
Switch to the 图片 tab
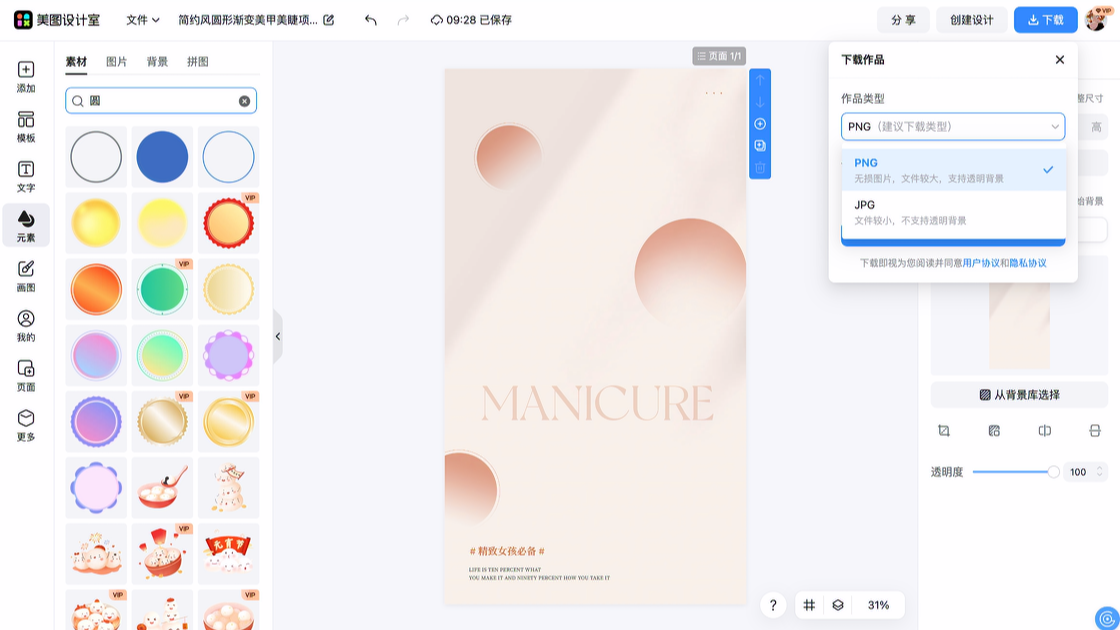point(117,62)
